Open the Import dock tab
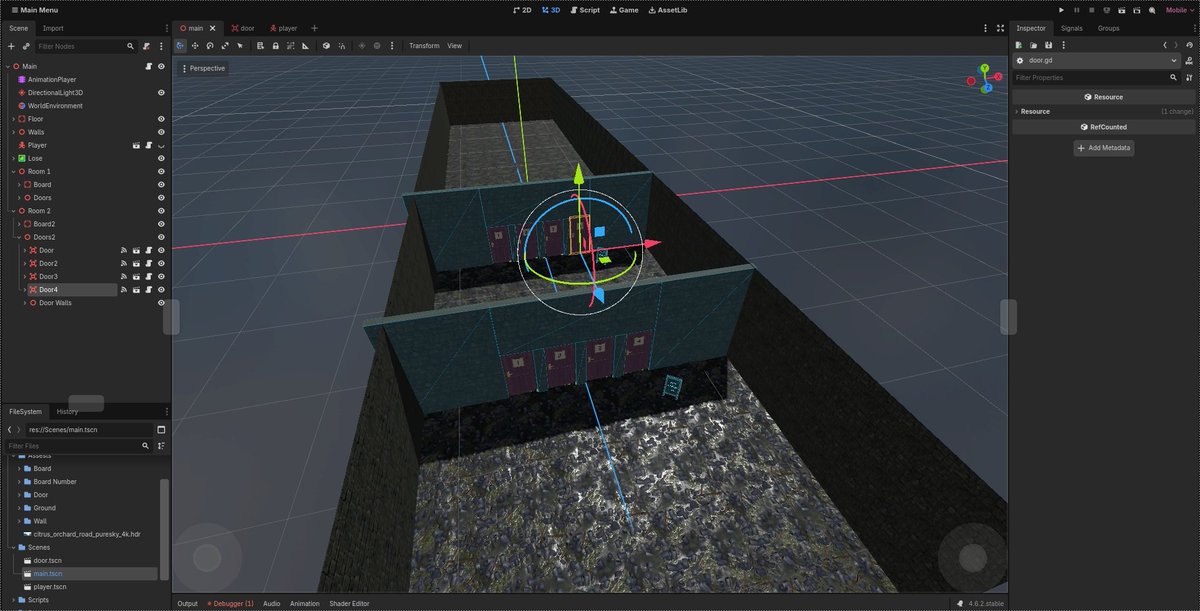 (53, 28)
